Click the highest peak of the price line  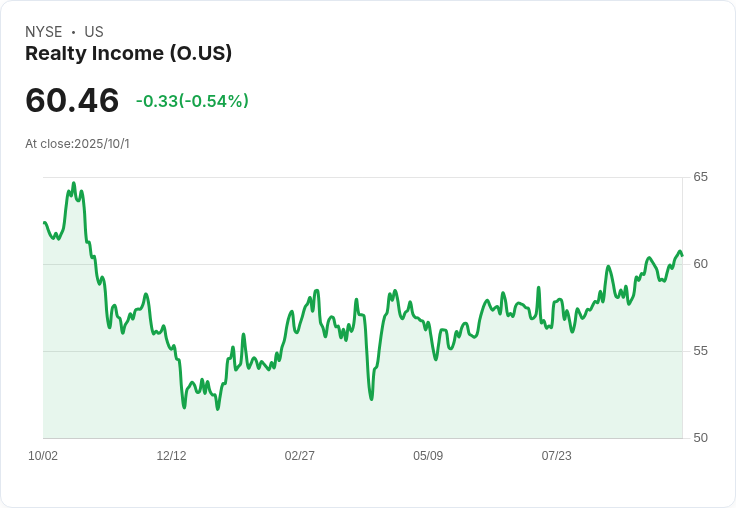pyautogui.click(x=73, y=184)
